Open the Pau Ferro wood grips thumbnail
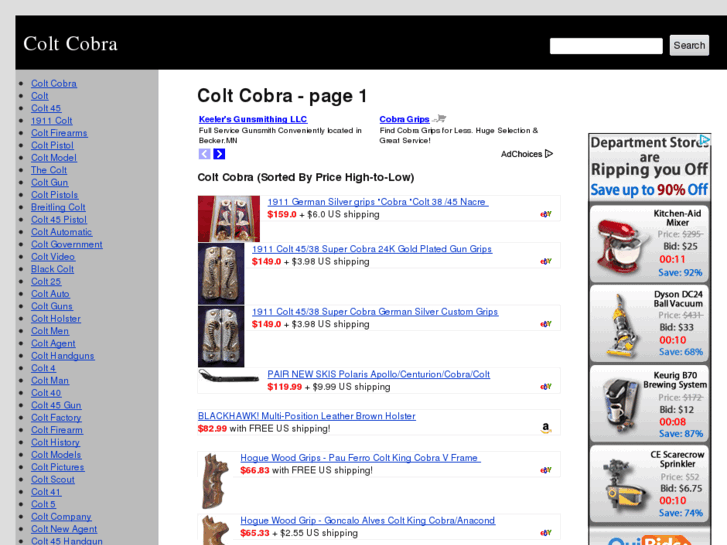 [x=216, y=481]
